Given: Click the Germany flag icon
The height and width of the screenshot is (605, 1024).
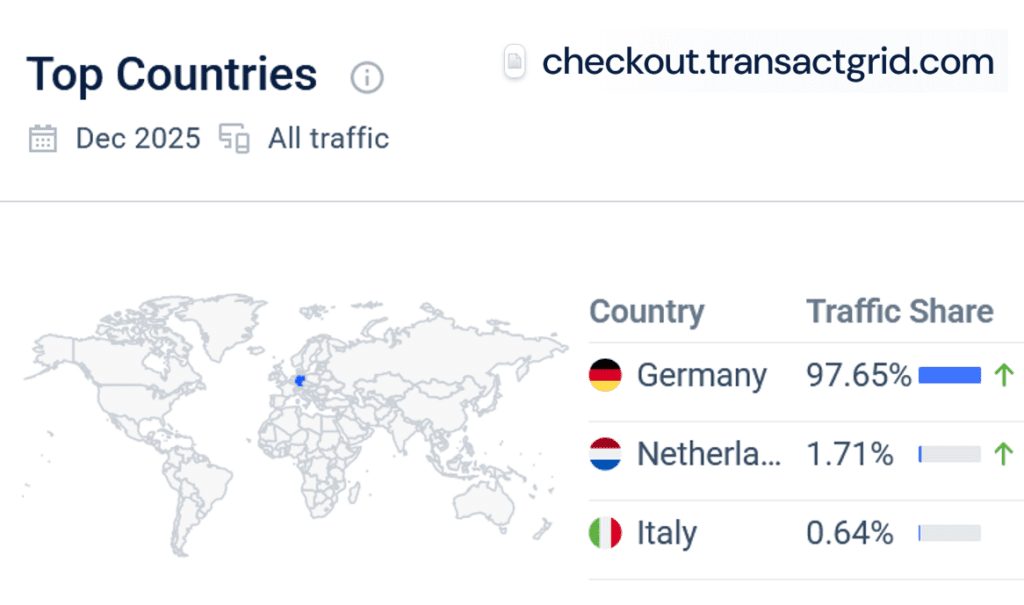Looking at the screenshot, I should click(x=606, y=375).
